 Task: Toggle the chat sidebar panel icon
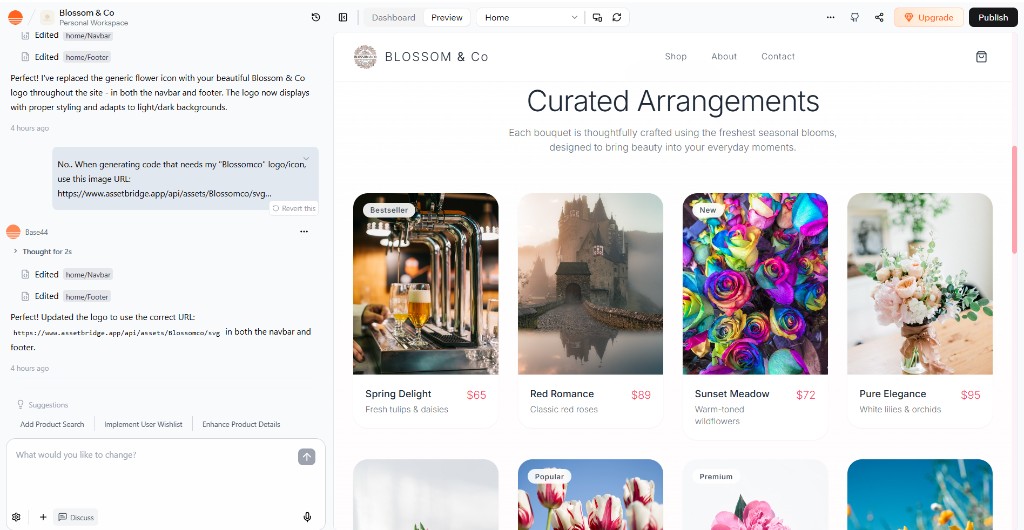tap(343, 18)
